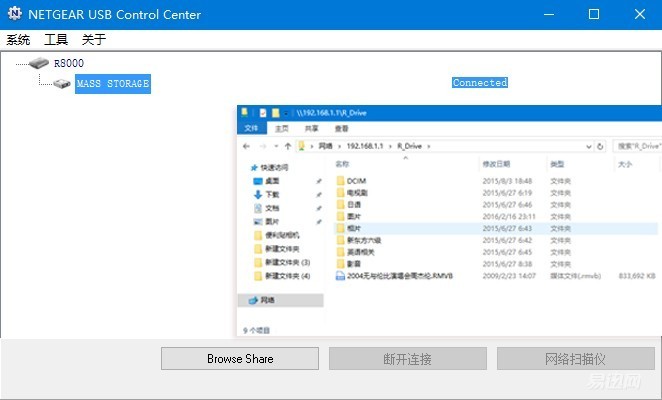This screenshot has width=662, height=400.
Task: Select the DCIM folder
Action: tap(356, 181)
